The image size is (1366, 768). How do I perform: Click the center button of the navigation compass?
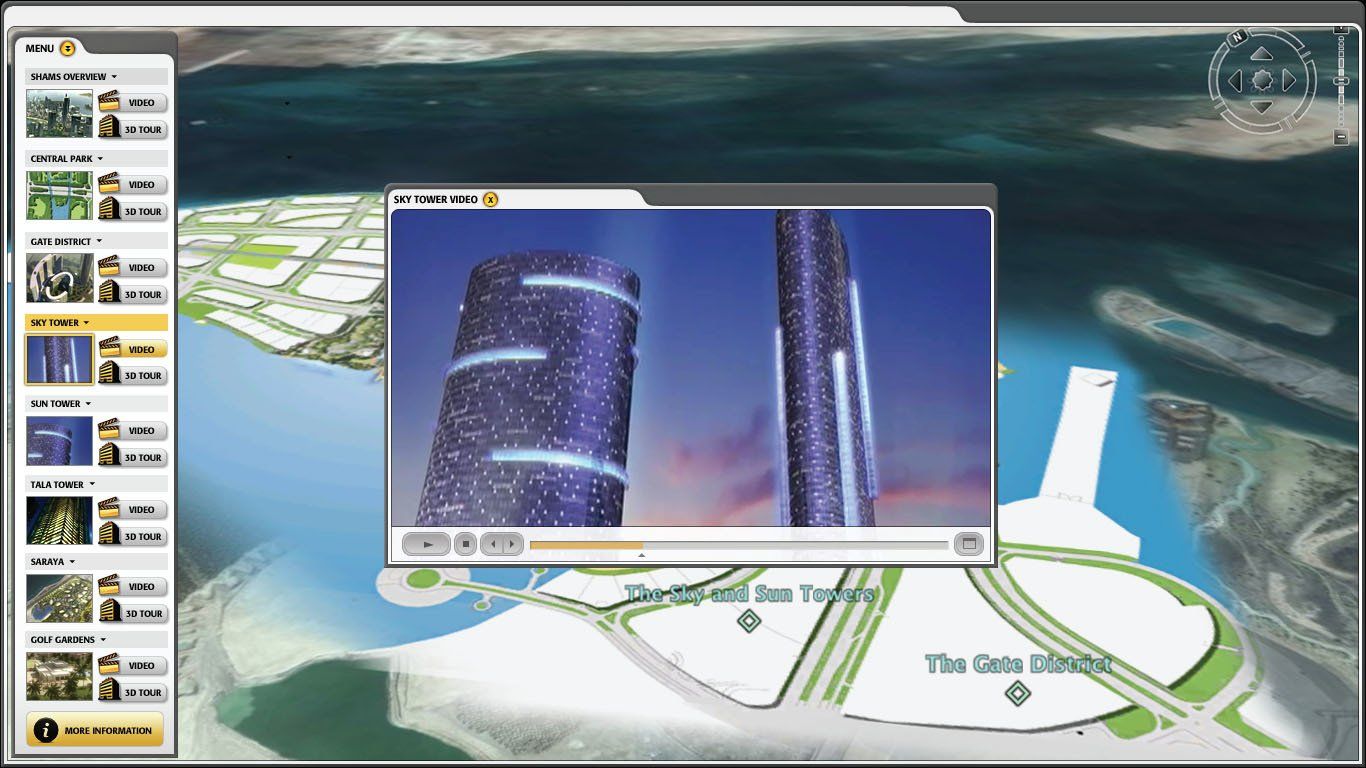pos(1262,80)
